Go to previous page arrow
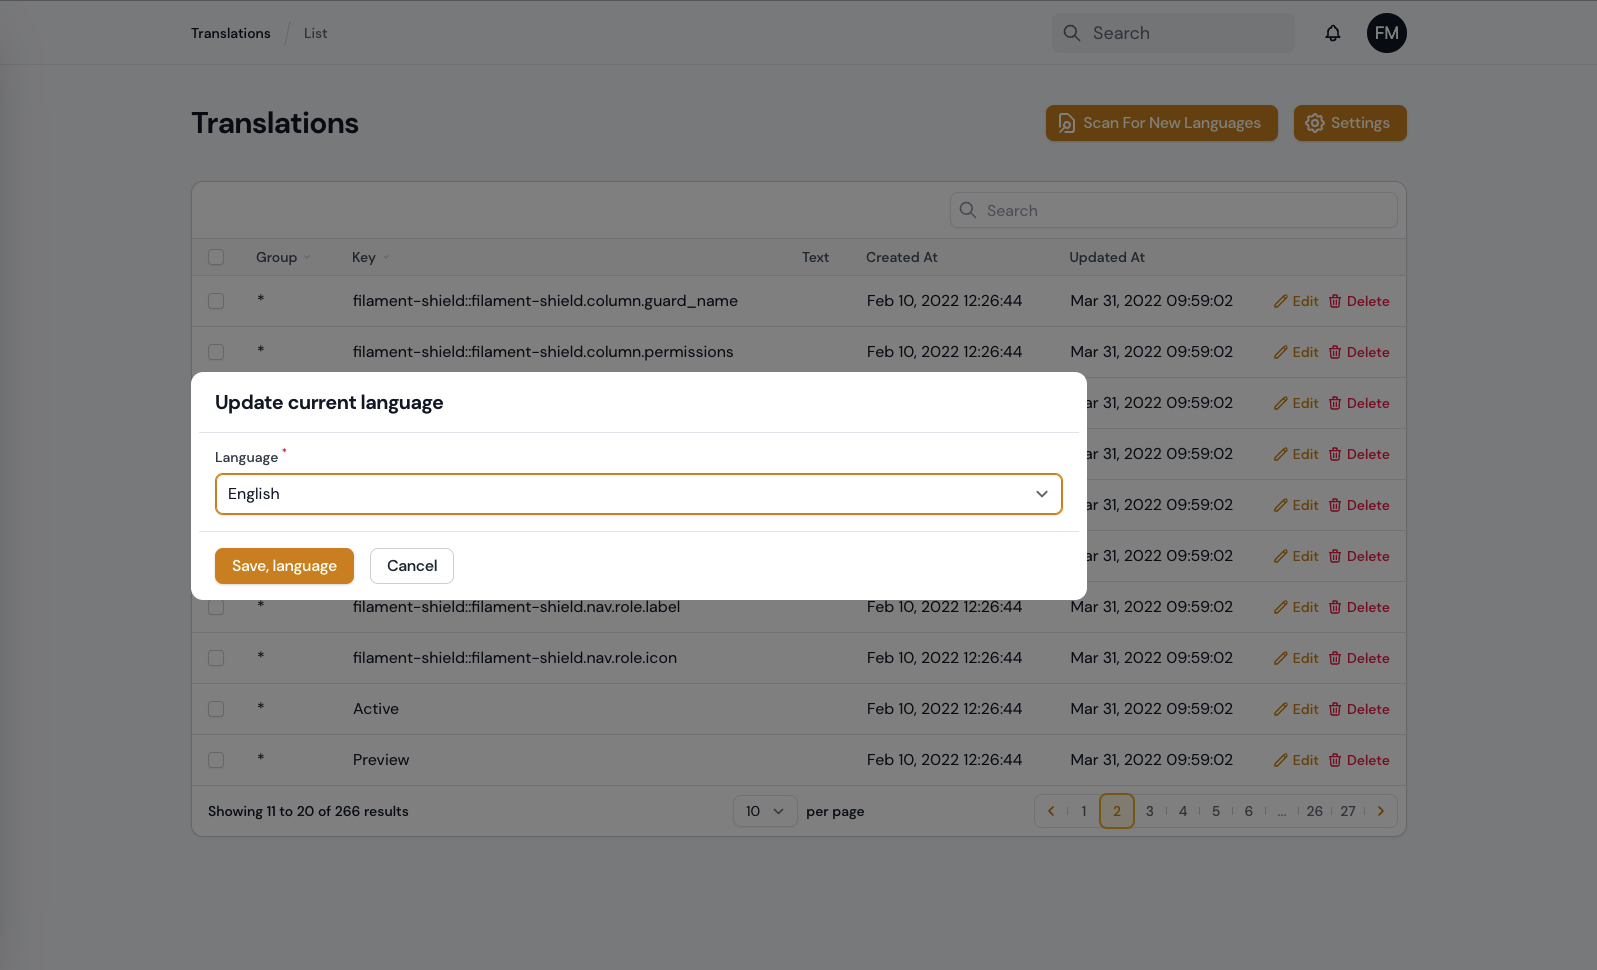1597x970 pixels. [1051, 811]
